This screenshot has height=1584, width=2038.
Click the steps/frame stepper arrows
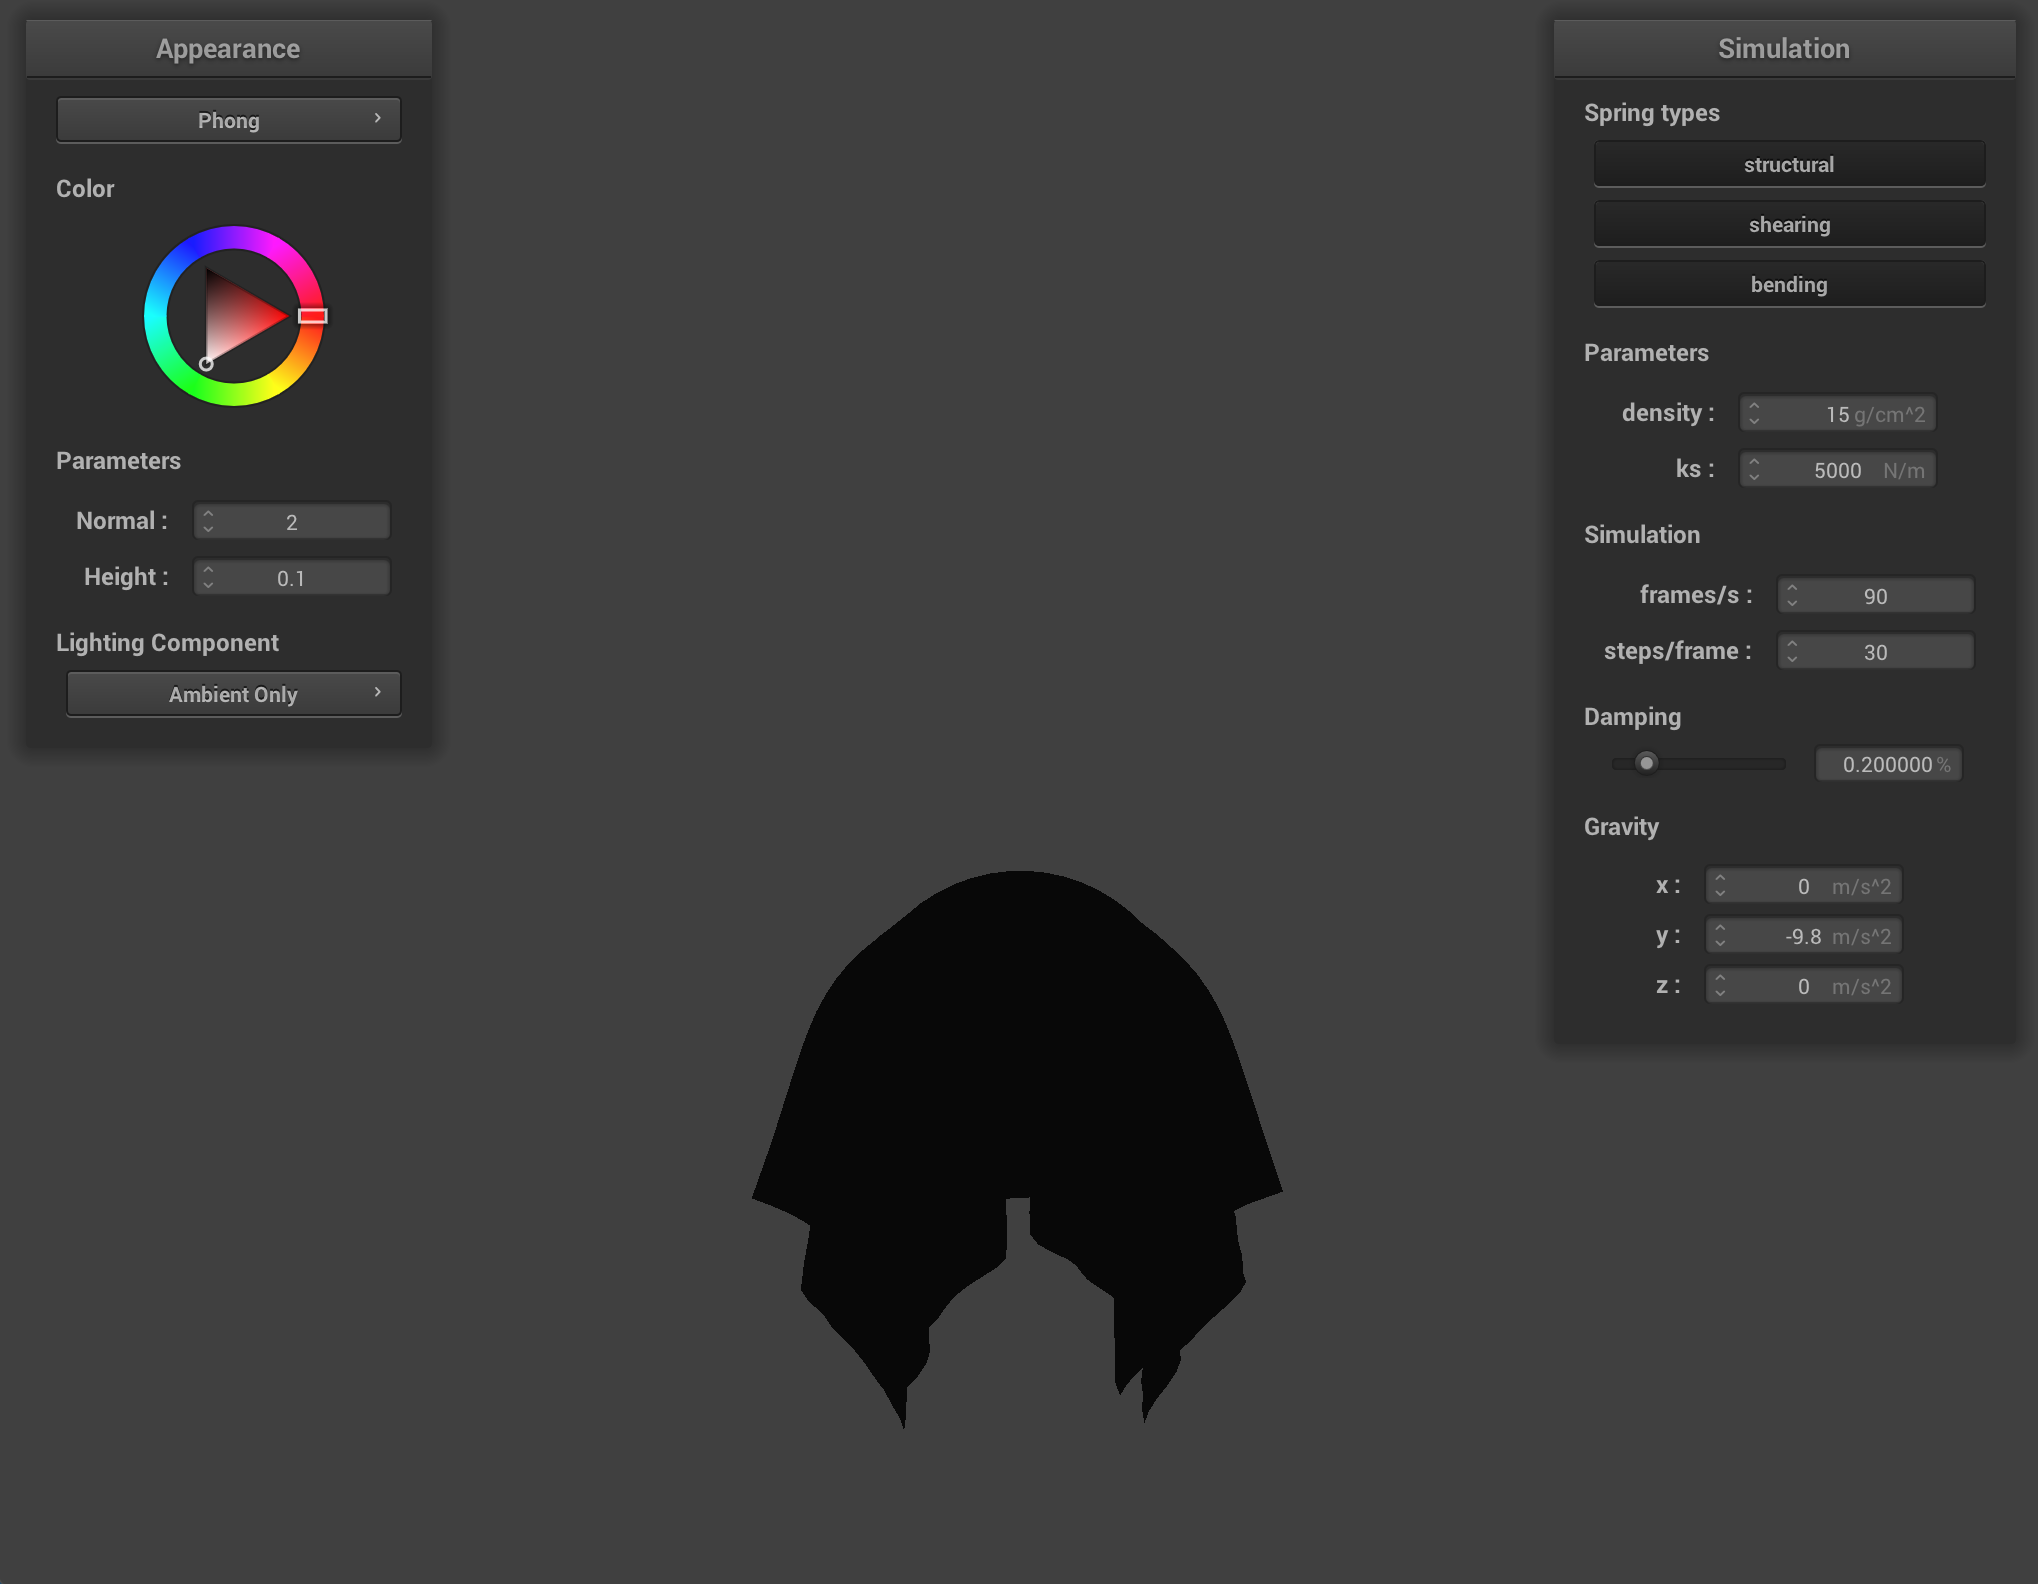pyautogui.click(x=1792, y=651)
